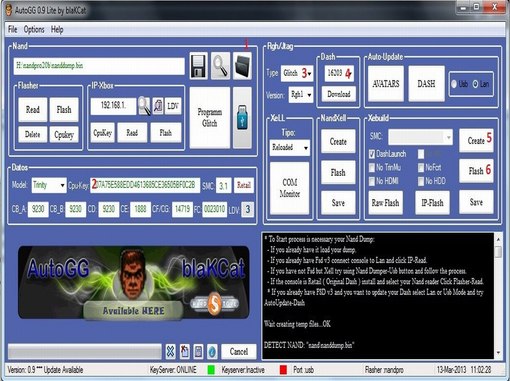Click the blue X icon next to progress bar
Image resolution: width=510 pixels, height=381 pixels.
[170, 351]
